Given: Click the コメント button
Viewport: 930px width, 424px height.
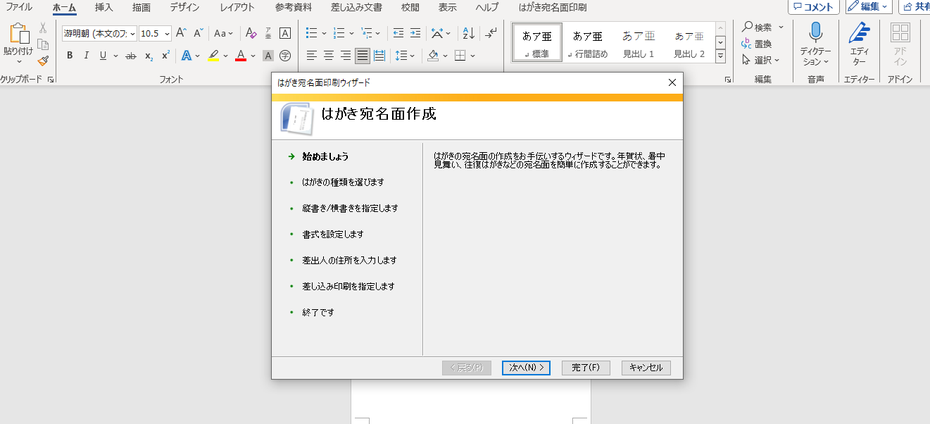Looking at the screenshot, I should (x=814, y=7).
